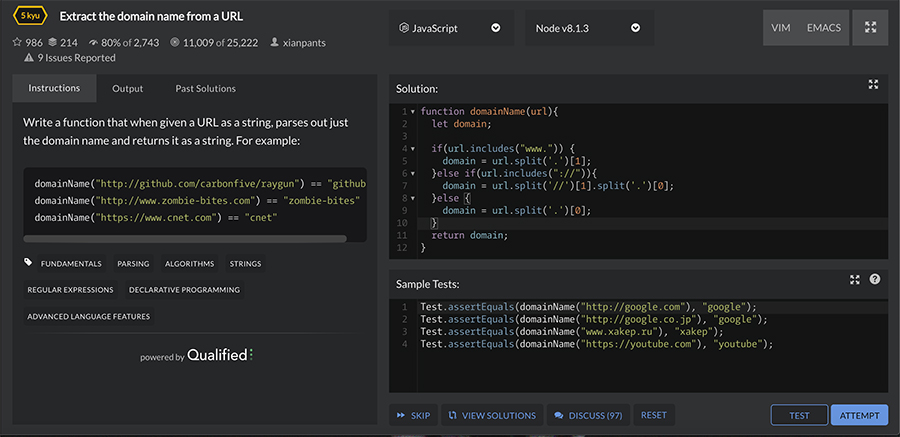Click the example code horizontal scrollbar
Viewport: 900px width, 437px height.
185,238
